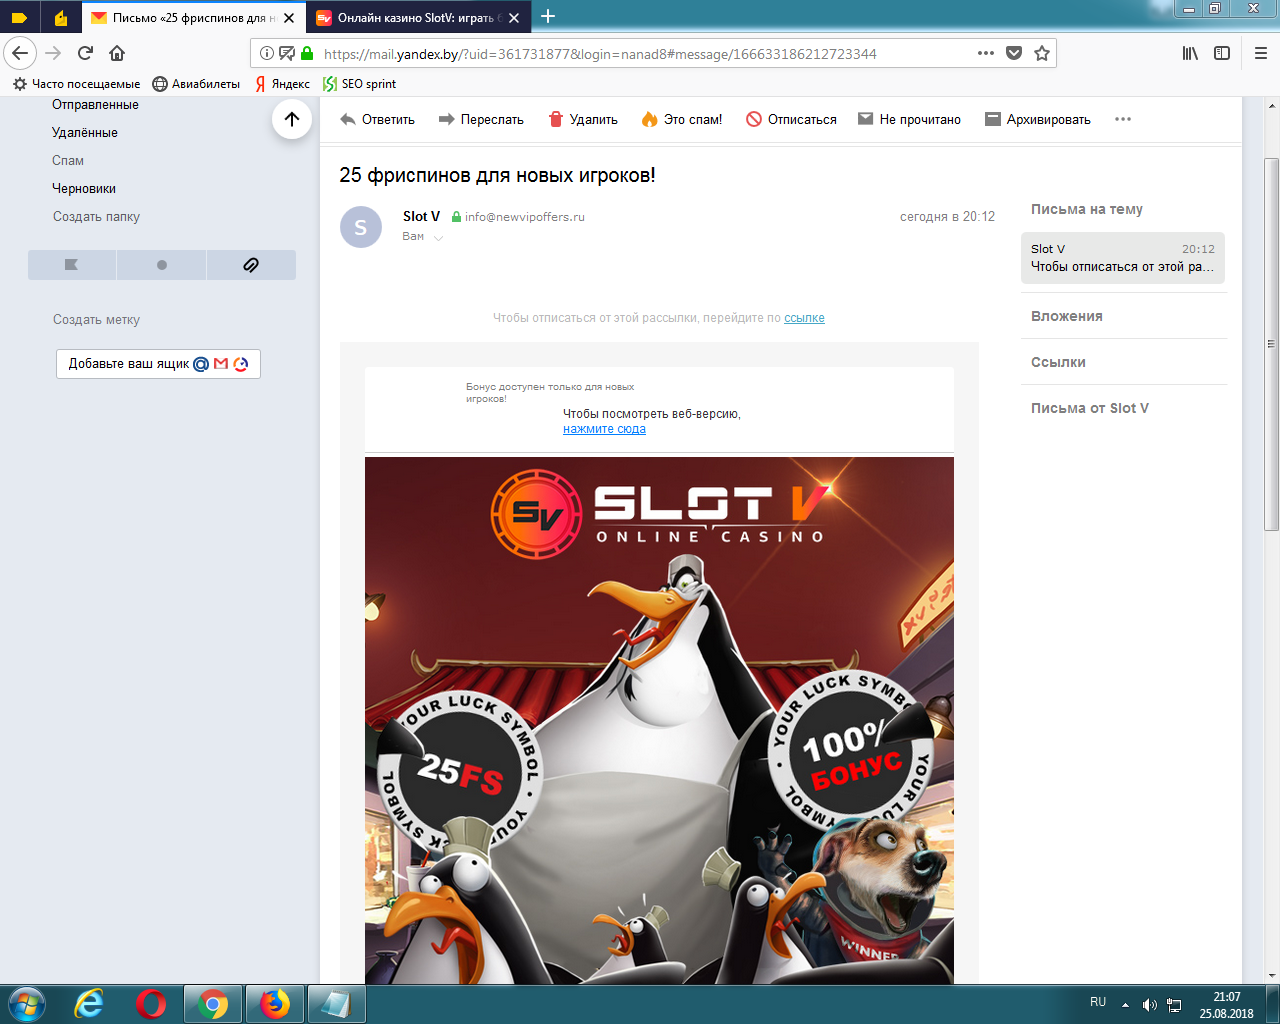Close the SlotV casino tab

[514, 18]
